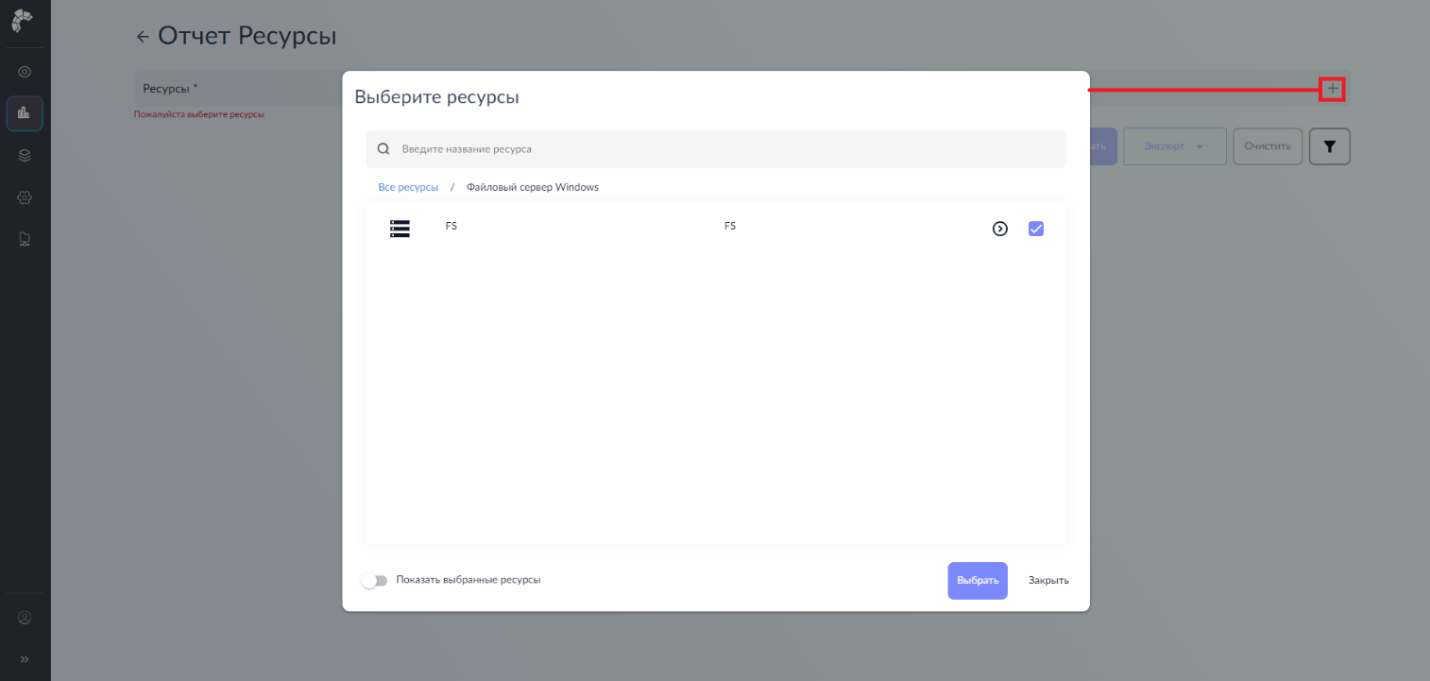Click the first FS name in the row
The image size is (1430, 681).
[x=451, y=226]
